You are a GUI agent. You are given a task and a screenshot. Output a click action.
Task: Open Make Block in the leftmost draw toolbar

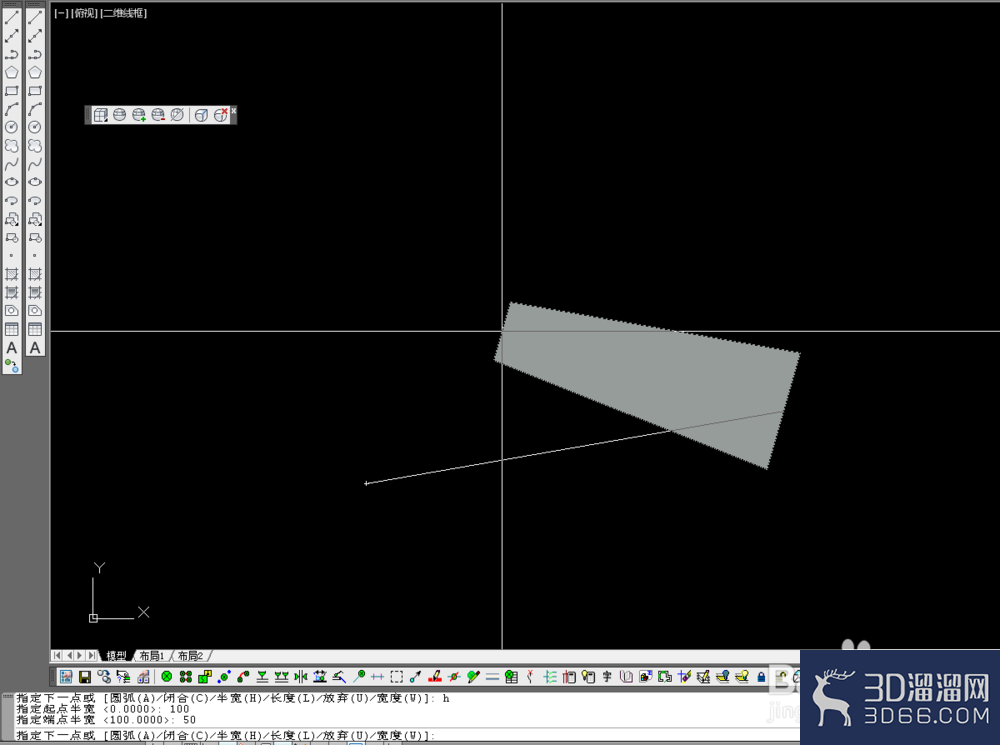tap(11, 237)
